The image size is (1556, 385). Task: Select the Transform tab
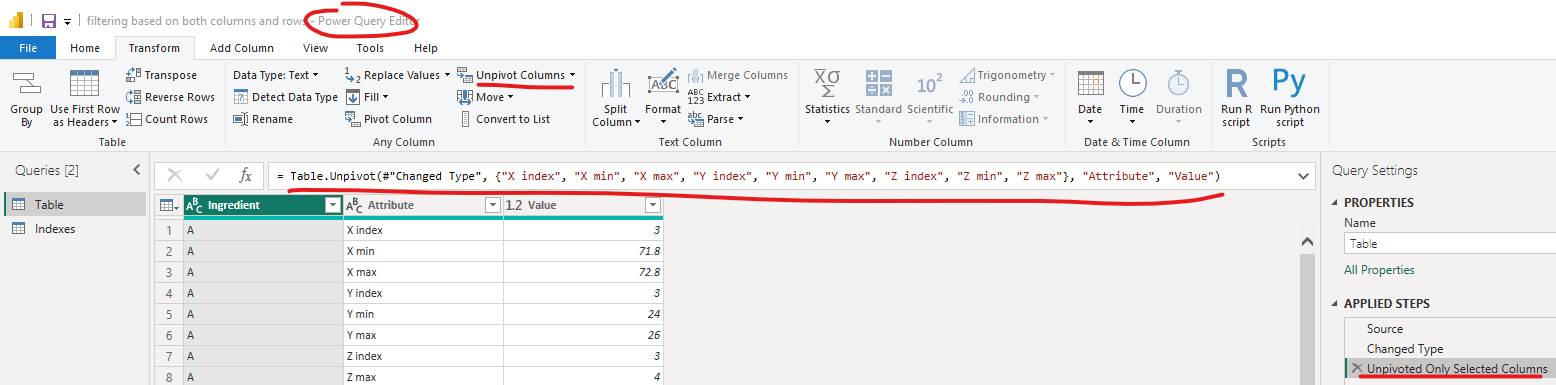click(154, 48)
